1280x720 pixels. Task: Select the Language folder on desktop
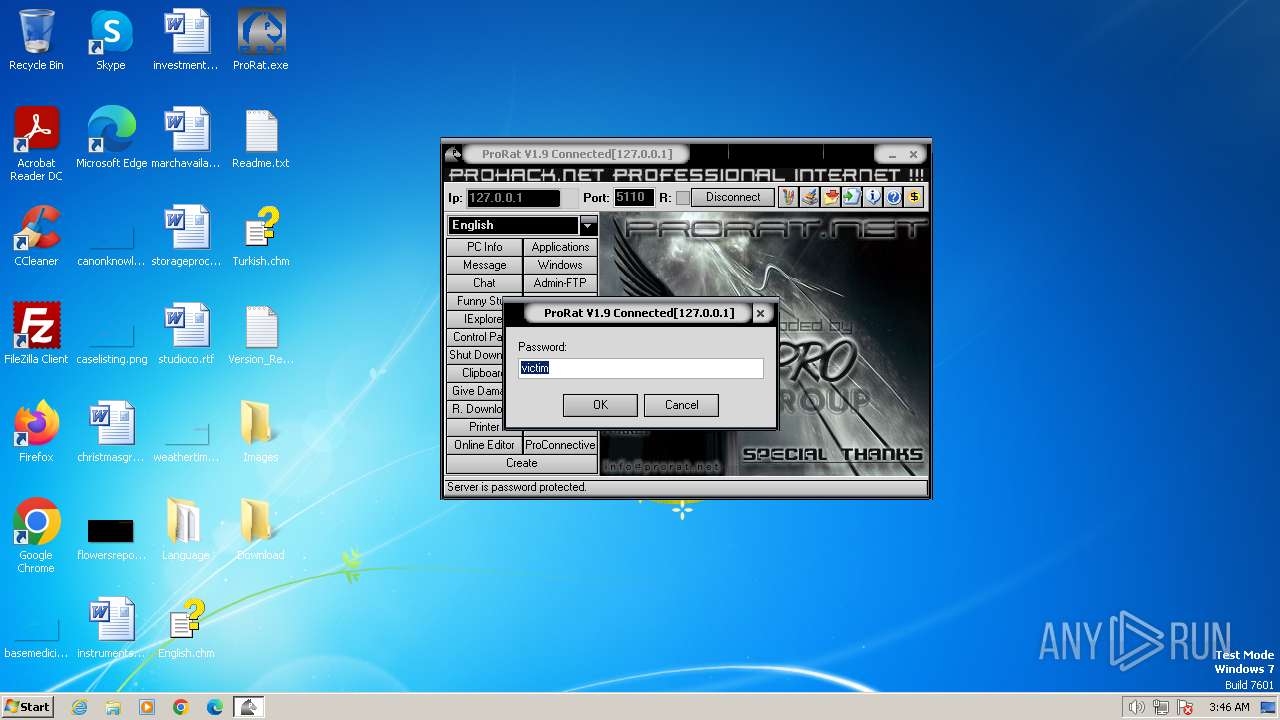pyautogui.click(x=186, y=531)
